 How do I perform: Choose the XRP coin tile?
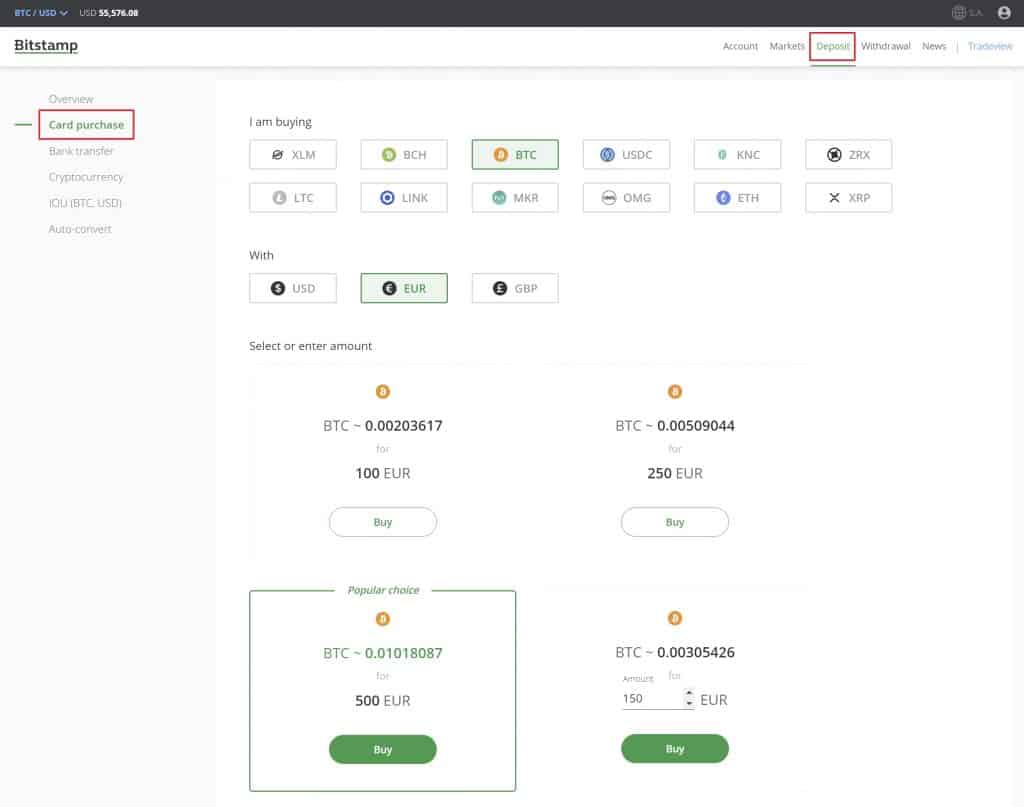[848, 198]
